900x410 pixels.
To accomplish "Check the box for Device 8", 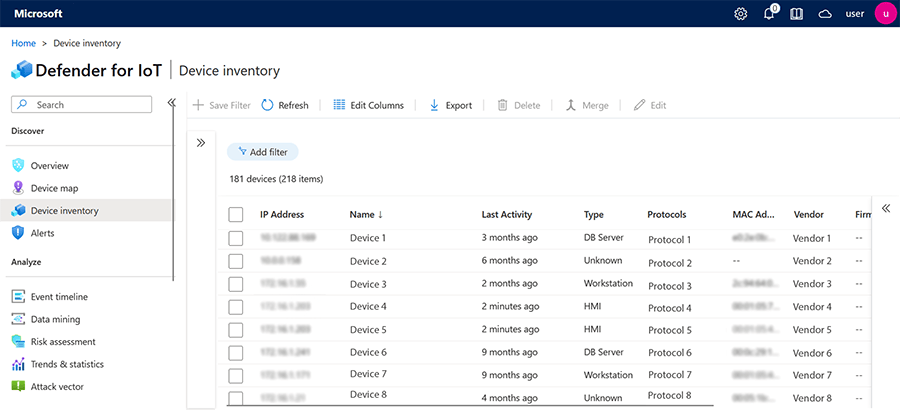I will coord(236,398).
